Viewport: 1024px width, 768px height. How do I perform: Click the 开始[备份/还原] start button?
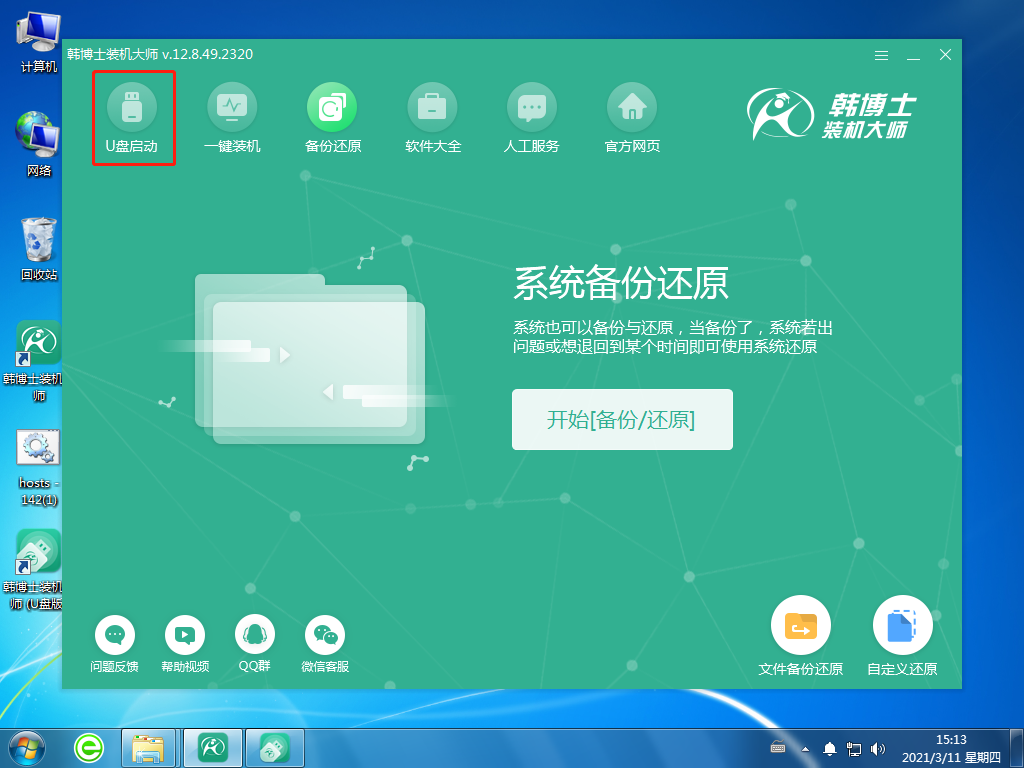tap(622, 419)
